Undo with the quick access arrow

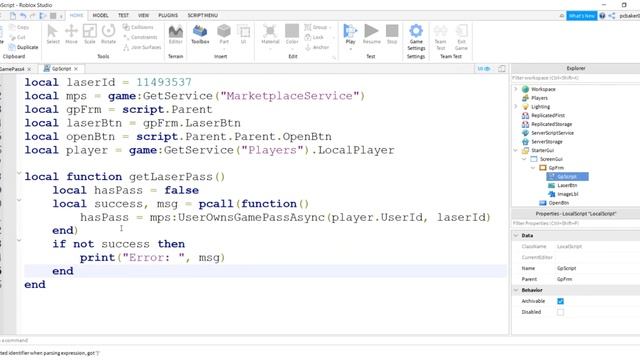click(23, 16)
